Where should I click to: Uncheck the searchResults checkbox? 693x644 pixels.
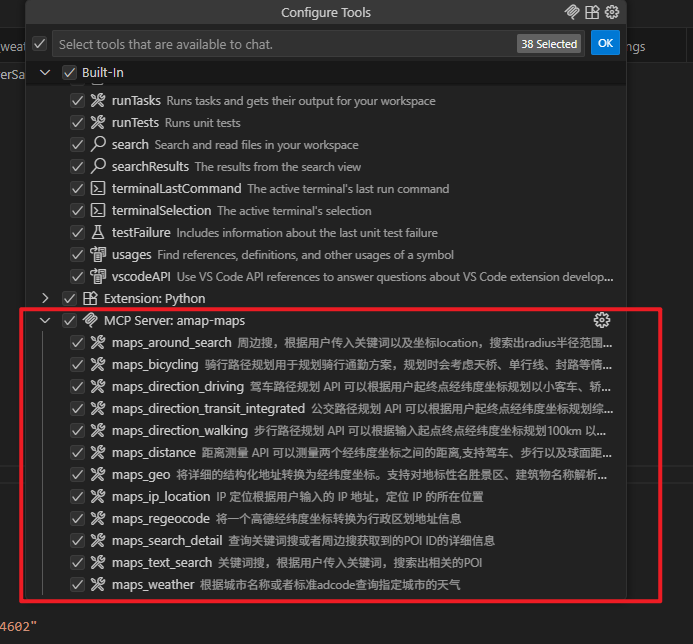[77, 167]
